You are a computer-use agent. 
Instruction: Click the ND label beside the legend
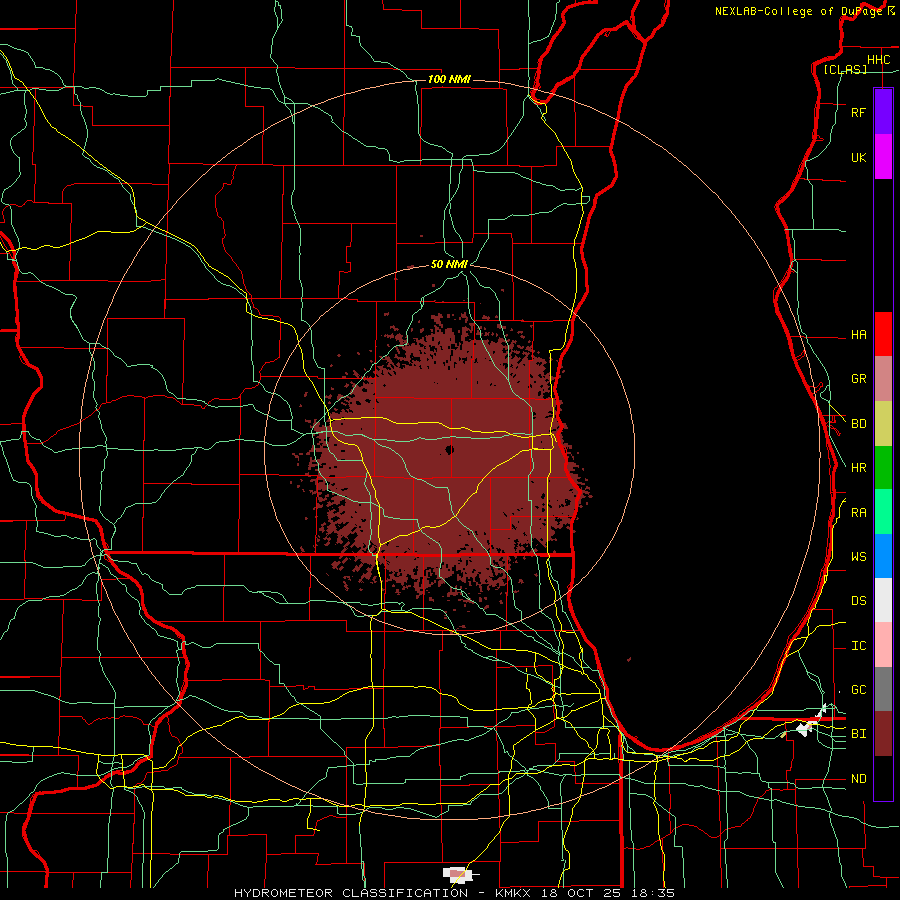pyautogui.click(x=858, y=779)
